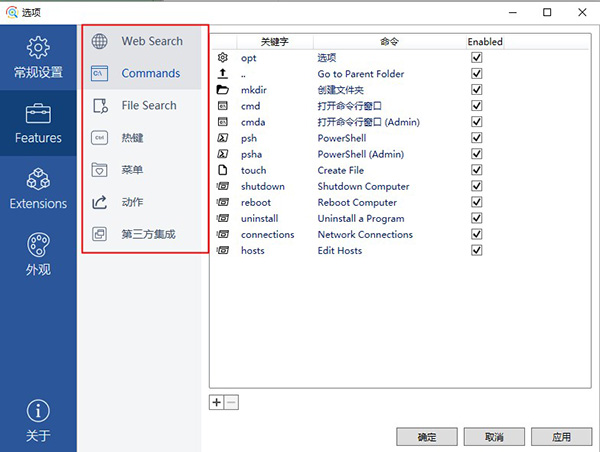The width and height of the screenshot is (600, 452).
Task: Click the File Search document icon
Action: coord(100,106)
